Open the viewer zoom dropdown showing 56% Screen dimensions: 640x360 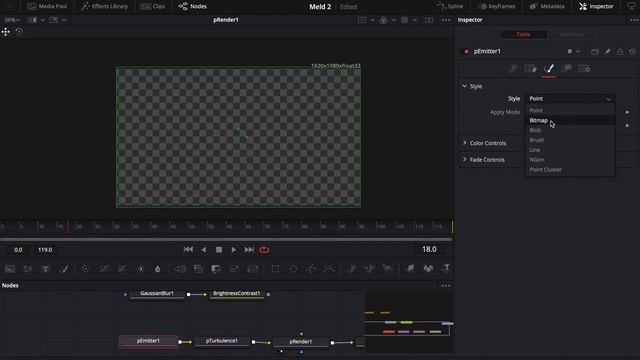(x=12, y=20)
